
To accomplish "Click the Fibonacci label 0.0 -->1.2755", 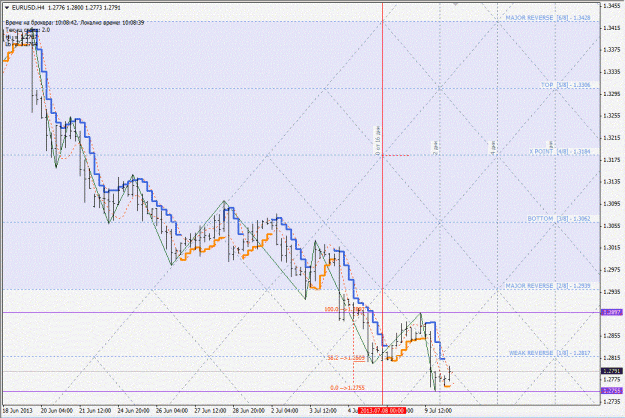I will [x=347, y=387].
